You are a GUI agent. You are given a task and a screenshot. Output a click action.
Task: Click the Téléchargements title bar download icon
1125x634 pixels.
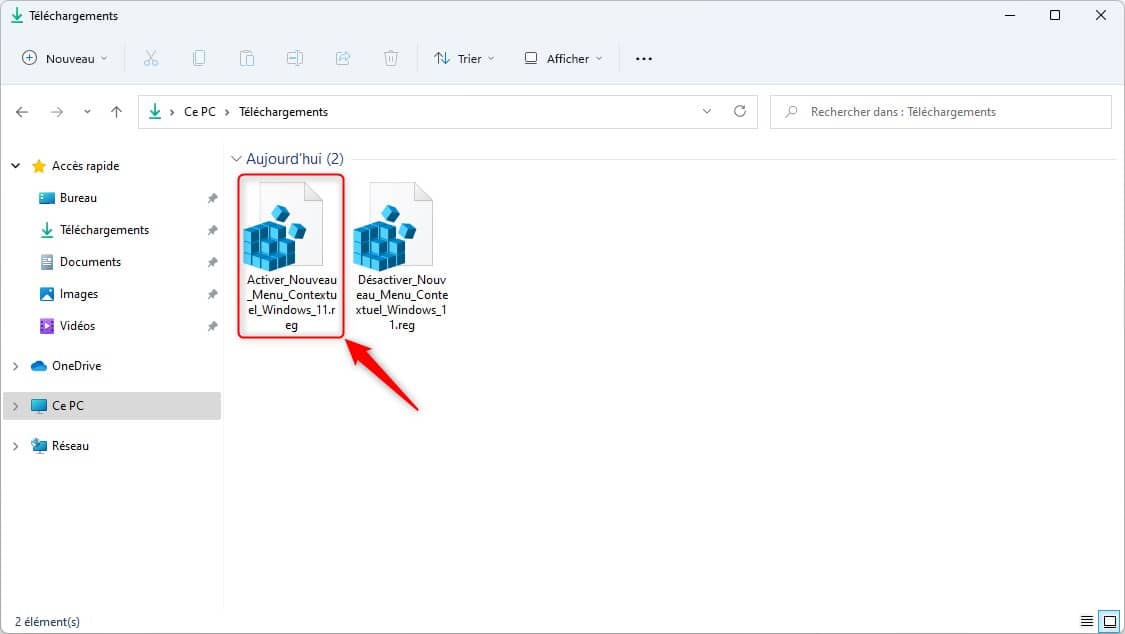17,16
